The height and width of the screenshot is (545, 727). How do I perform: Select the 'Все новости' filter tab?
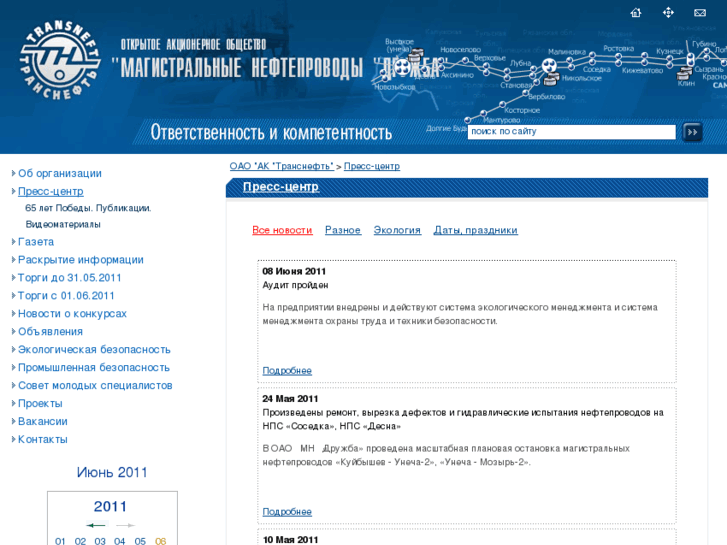[x=282, y=230]
